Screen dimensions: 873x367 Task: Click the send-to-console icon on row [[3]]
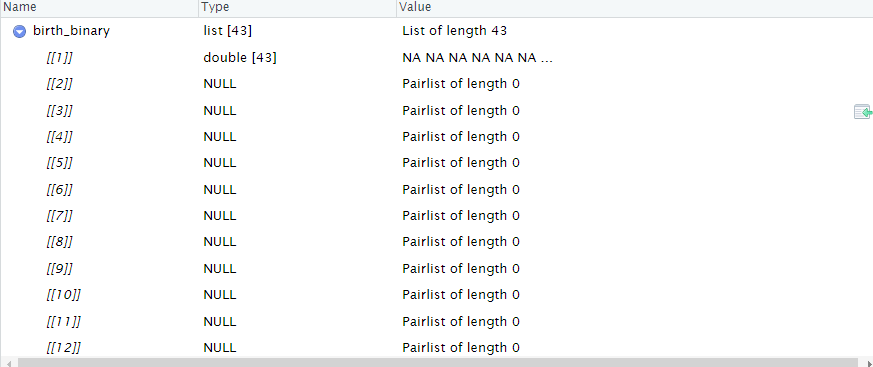click(x=862, y=112)
